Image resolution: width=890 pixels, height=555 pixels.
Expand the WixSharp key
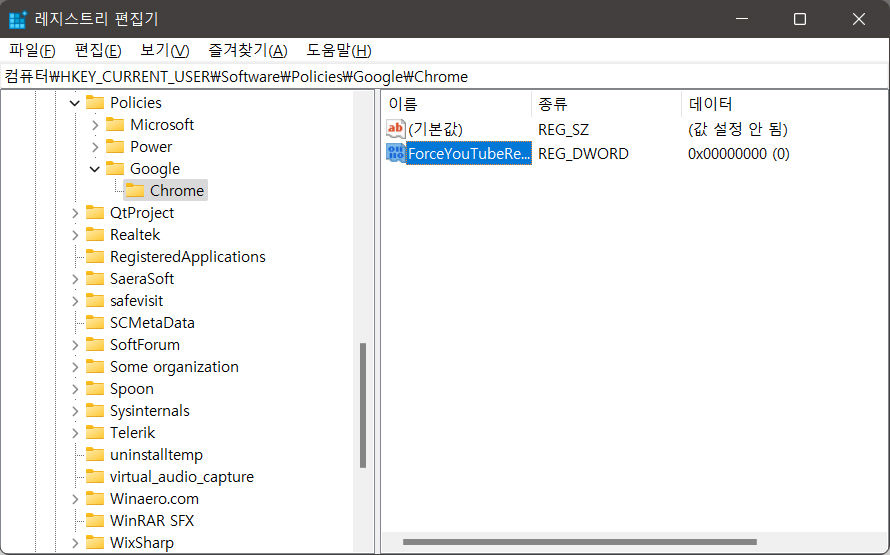click(75, 543)
